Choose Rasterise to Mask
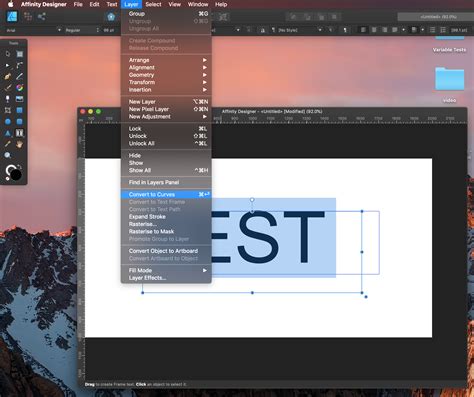The height and width of the screenshot is (397, 474). (x=166, y=231)
